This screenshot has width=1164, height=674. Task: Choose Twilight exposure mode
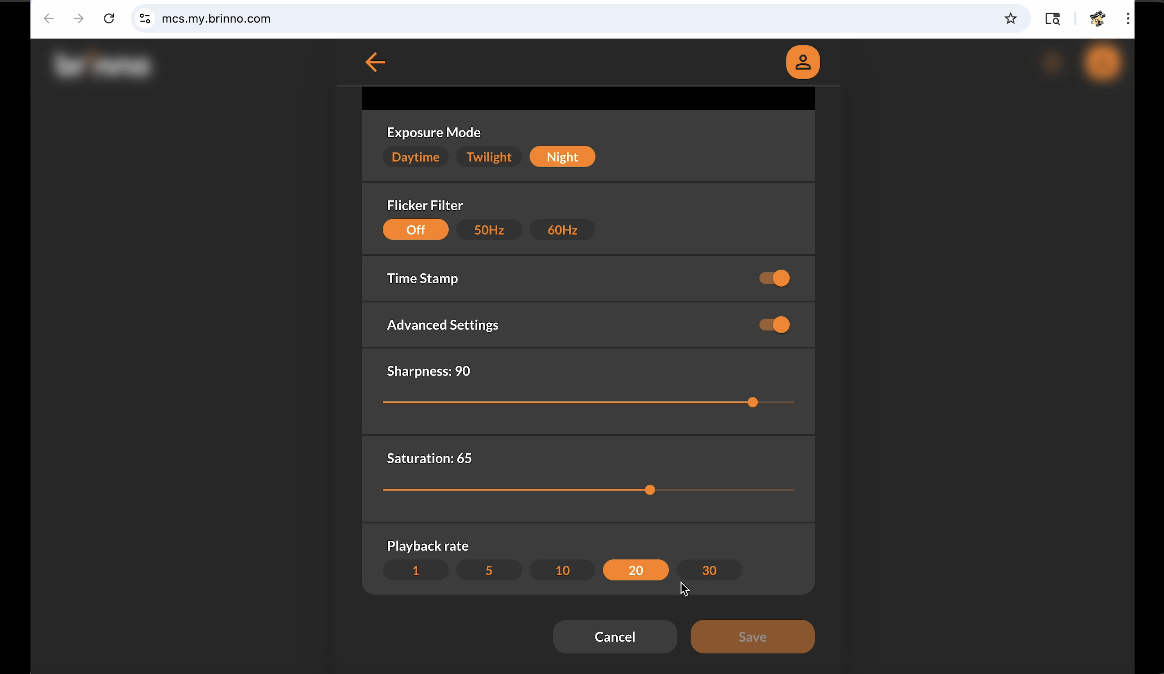pos(489,157)
